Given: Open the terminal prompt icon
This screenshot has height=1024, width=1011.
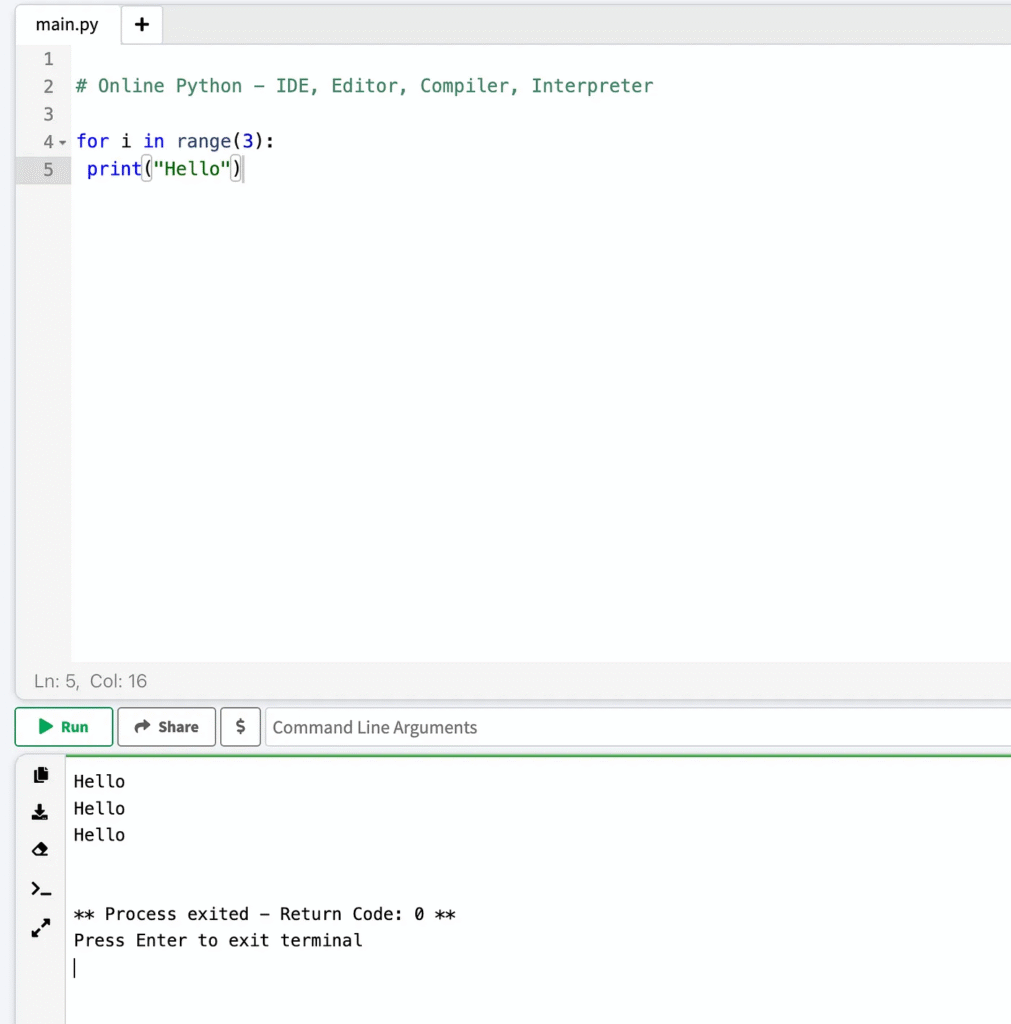Looking at the screenshot, I should pos(40,889).
